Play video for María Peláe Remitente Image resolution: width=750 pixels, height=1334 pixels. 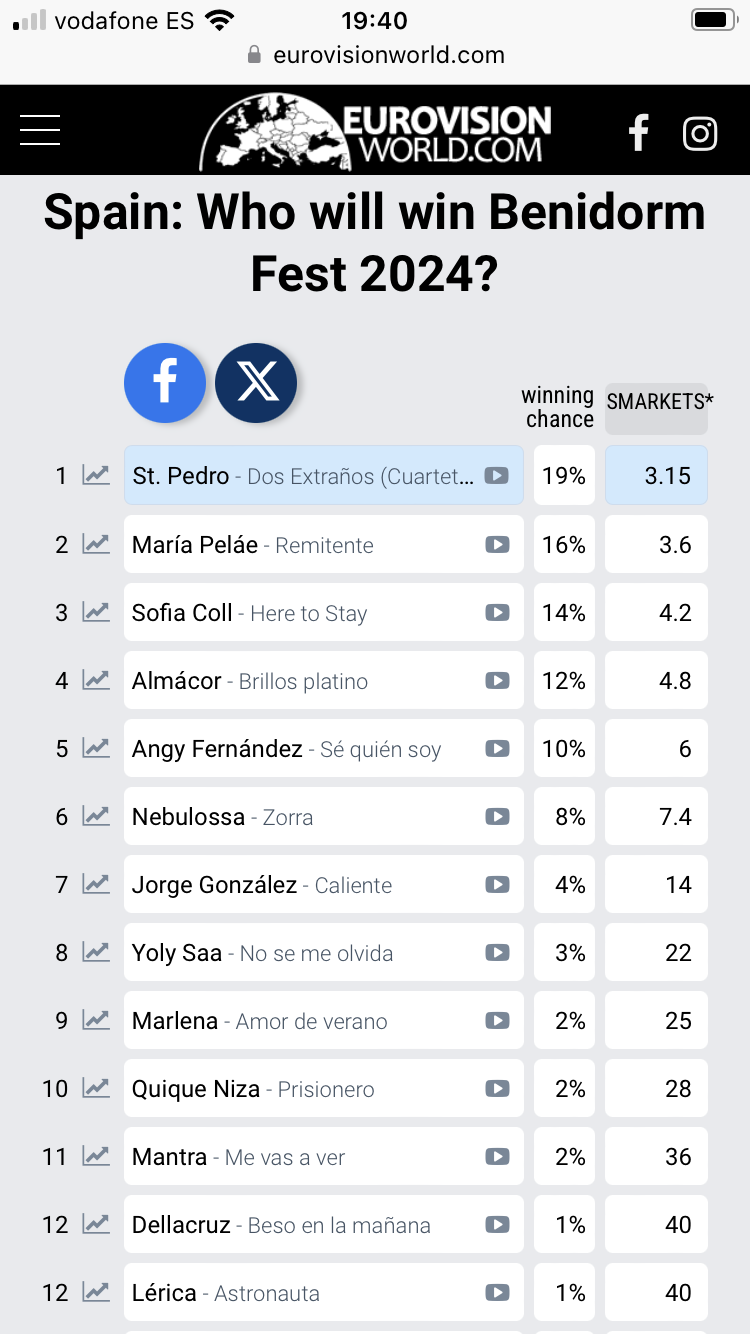pyautogui.click(x=497, y=544)
